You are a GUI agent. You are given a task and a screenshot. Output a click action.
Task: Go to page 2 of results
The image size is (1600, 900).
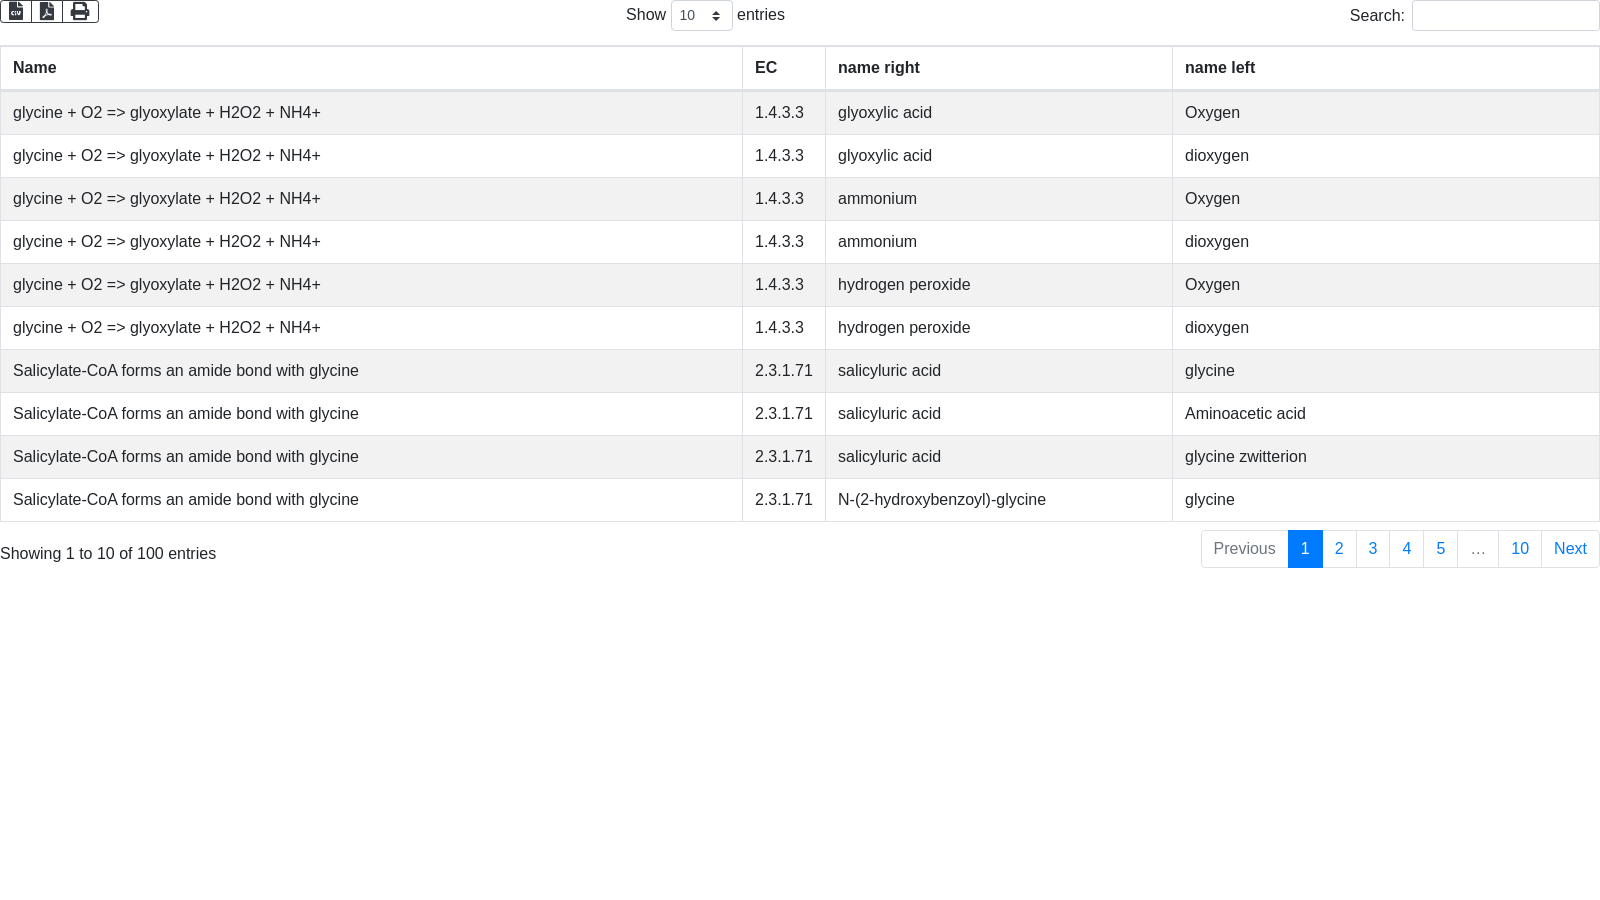(1339, 549)
